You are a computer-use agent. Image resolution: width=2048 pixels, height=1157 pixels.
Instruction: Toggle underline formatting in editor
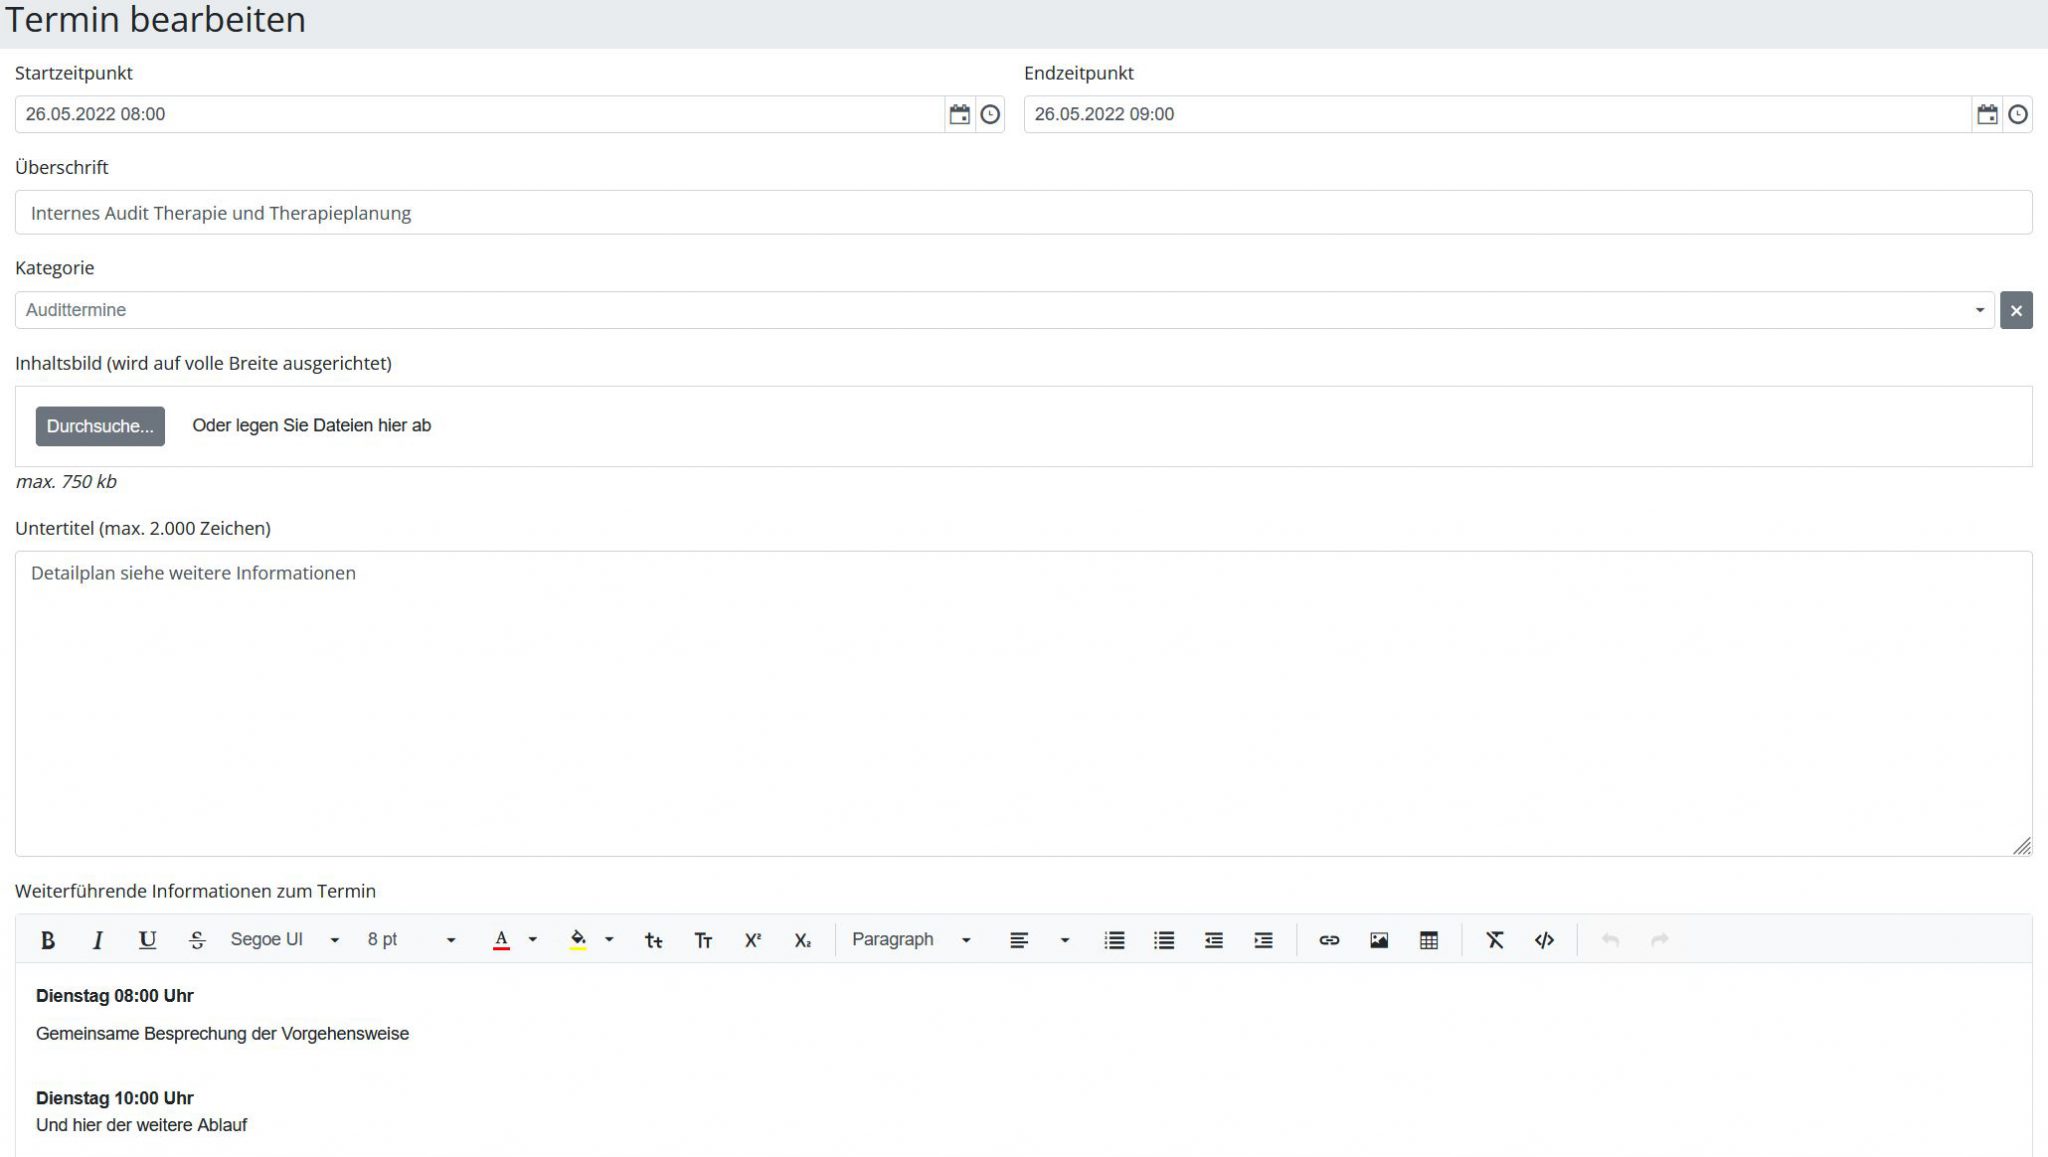(x=147, y=940)
